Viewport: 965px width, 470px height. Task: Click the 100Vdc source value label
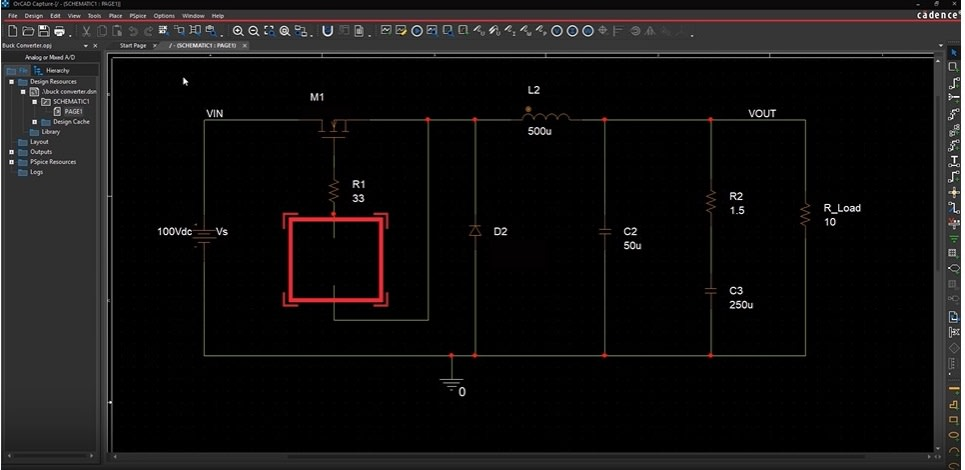(x=175, y=232)
